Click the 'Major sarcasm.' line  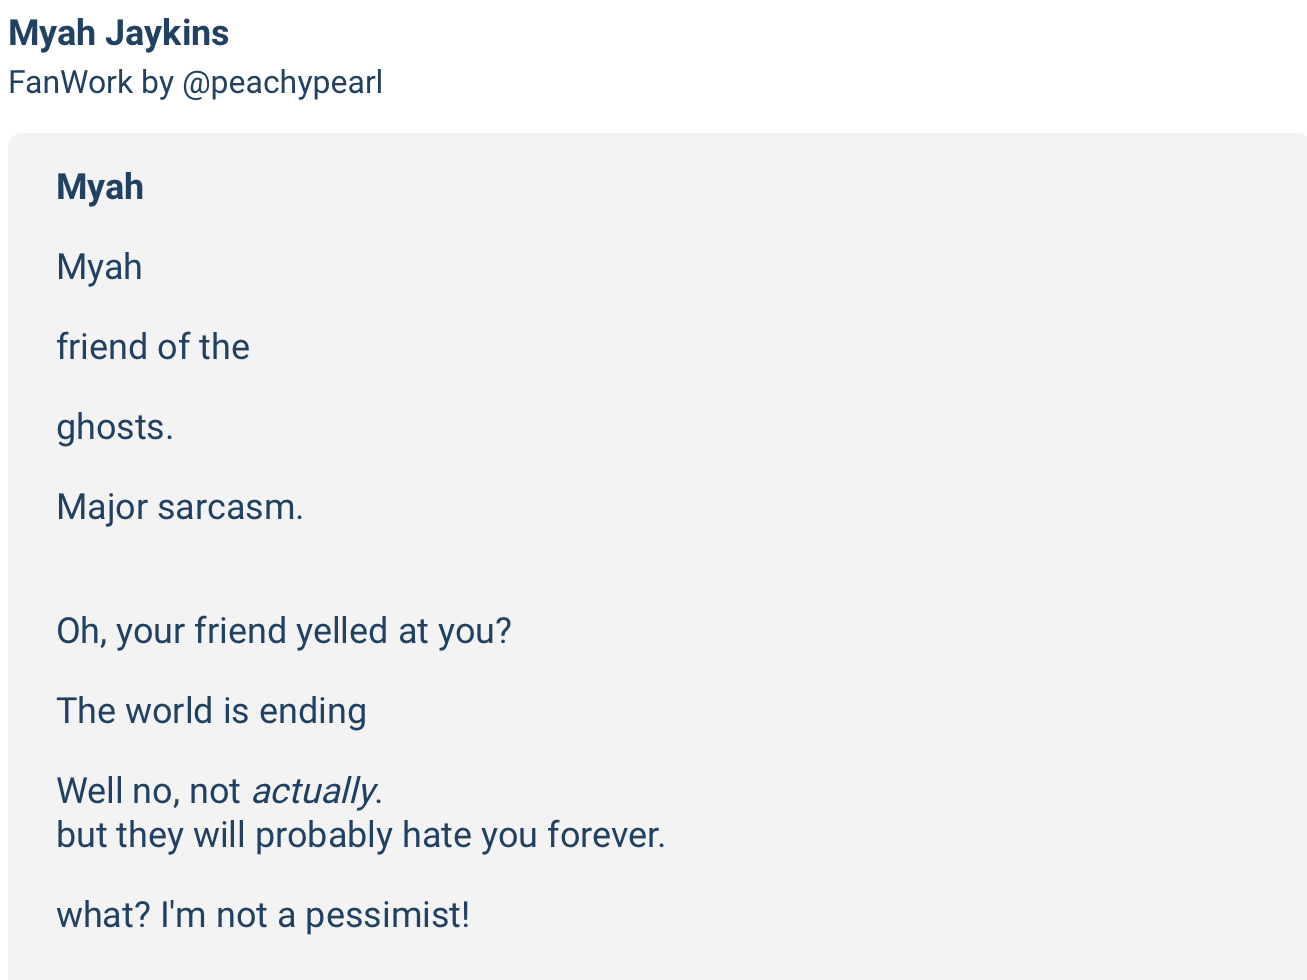179,507
